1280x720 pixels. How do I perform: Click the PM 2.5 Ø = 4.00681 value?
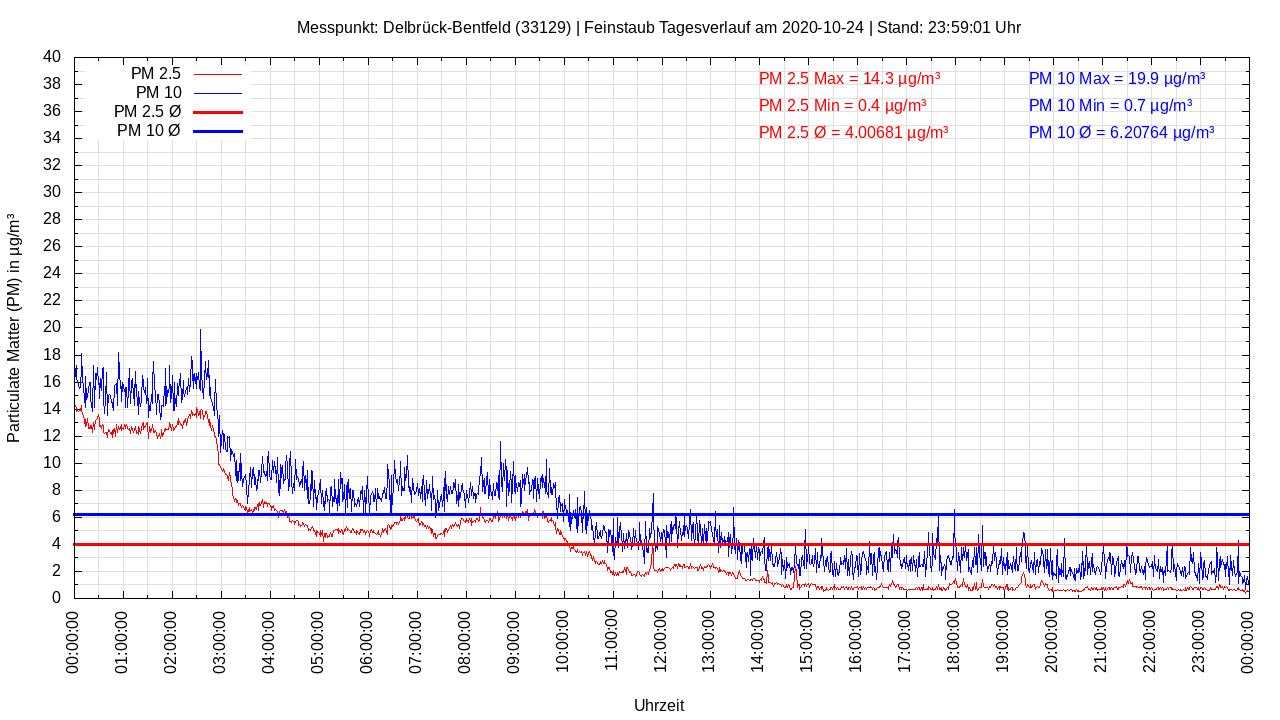853,132
